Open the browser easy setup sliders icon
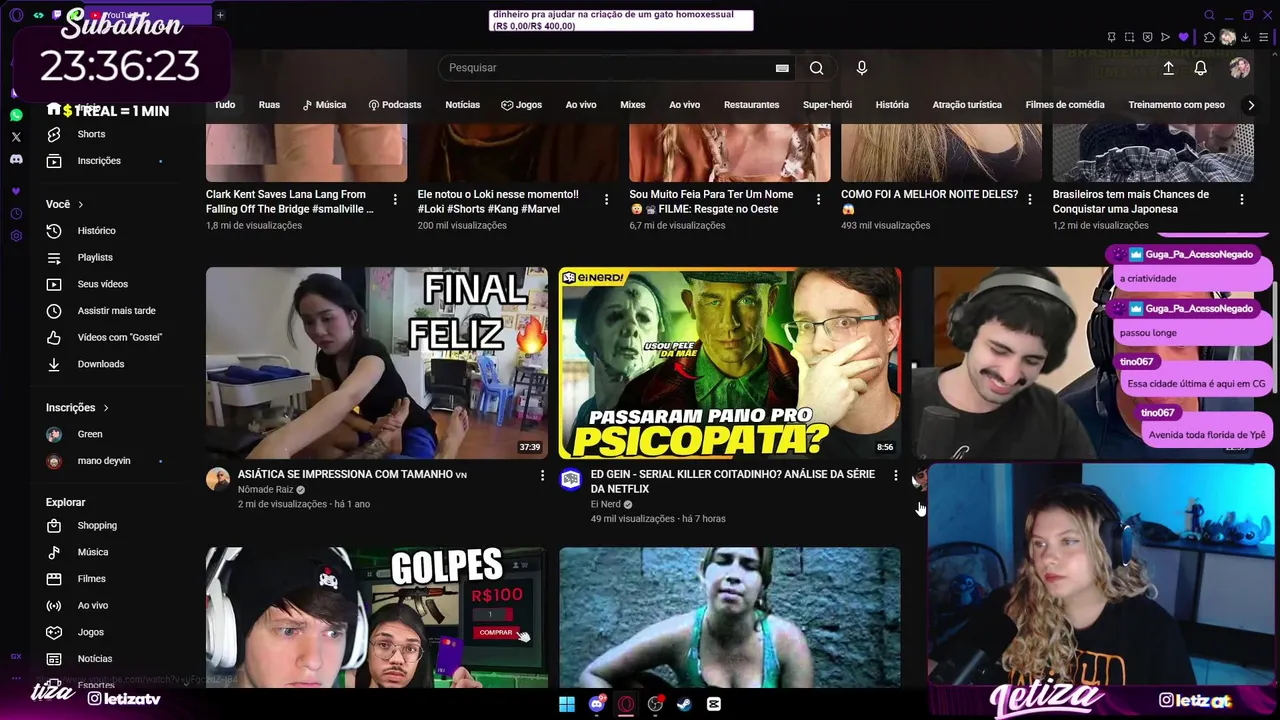 tap(1264, 37)
